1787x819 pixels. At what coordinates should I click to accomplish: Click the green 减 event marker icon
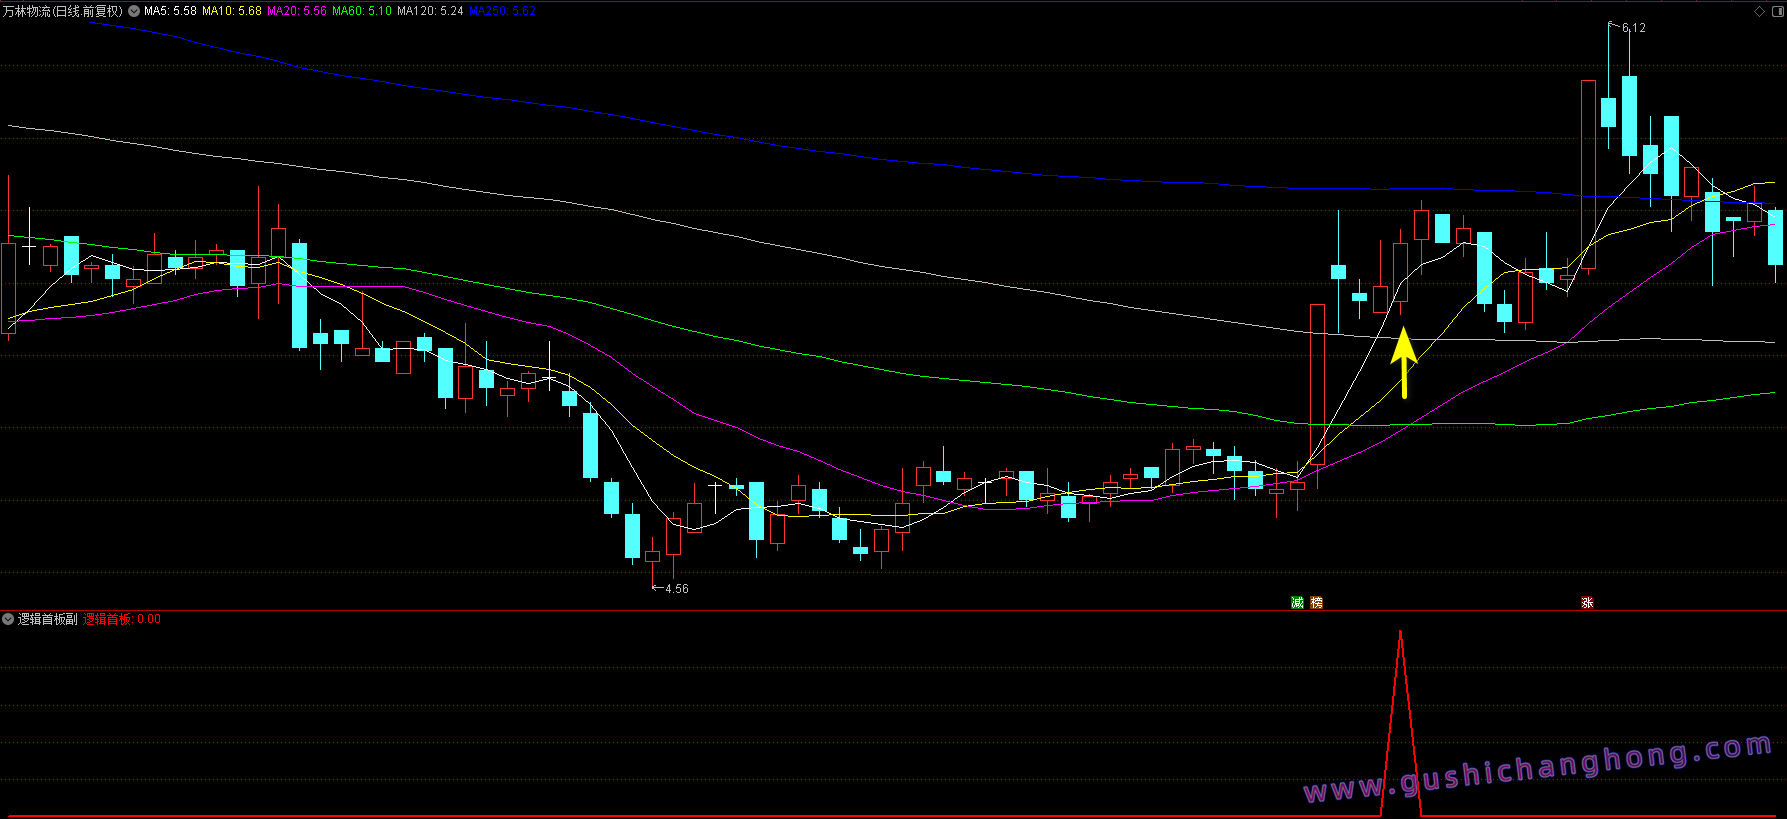tap(1297, 602)
